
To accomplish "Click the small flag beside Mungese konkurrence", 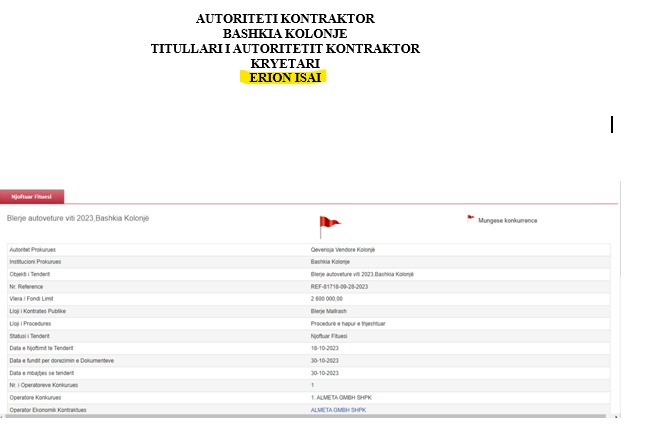I will click(471, 217).
